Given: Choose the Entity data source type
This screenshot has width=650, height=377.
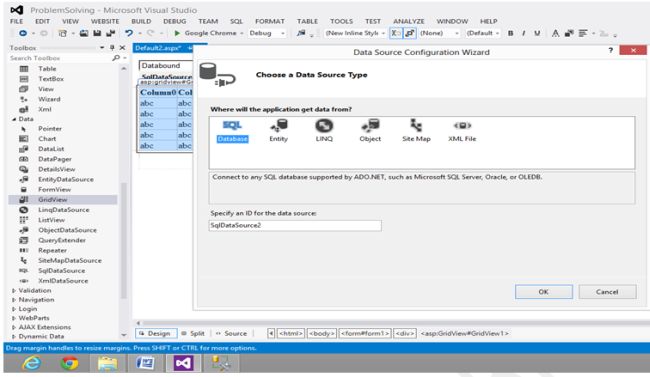Looking at the screenshot, I should tap(279, 131).
